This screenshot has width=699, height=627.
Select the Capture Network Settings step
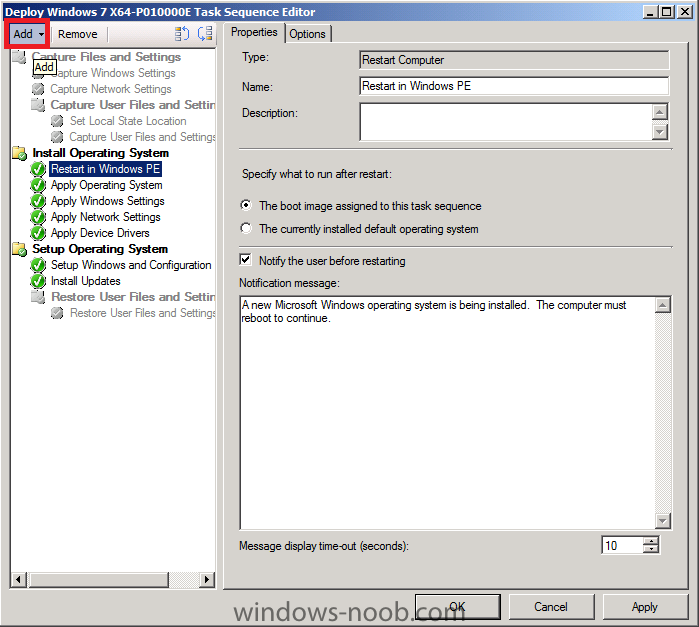111,89
